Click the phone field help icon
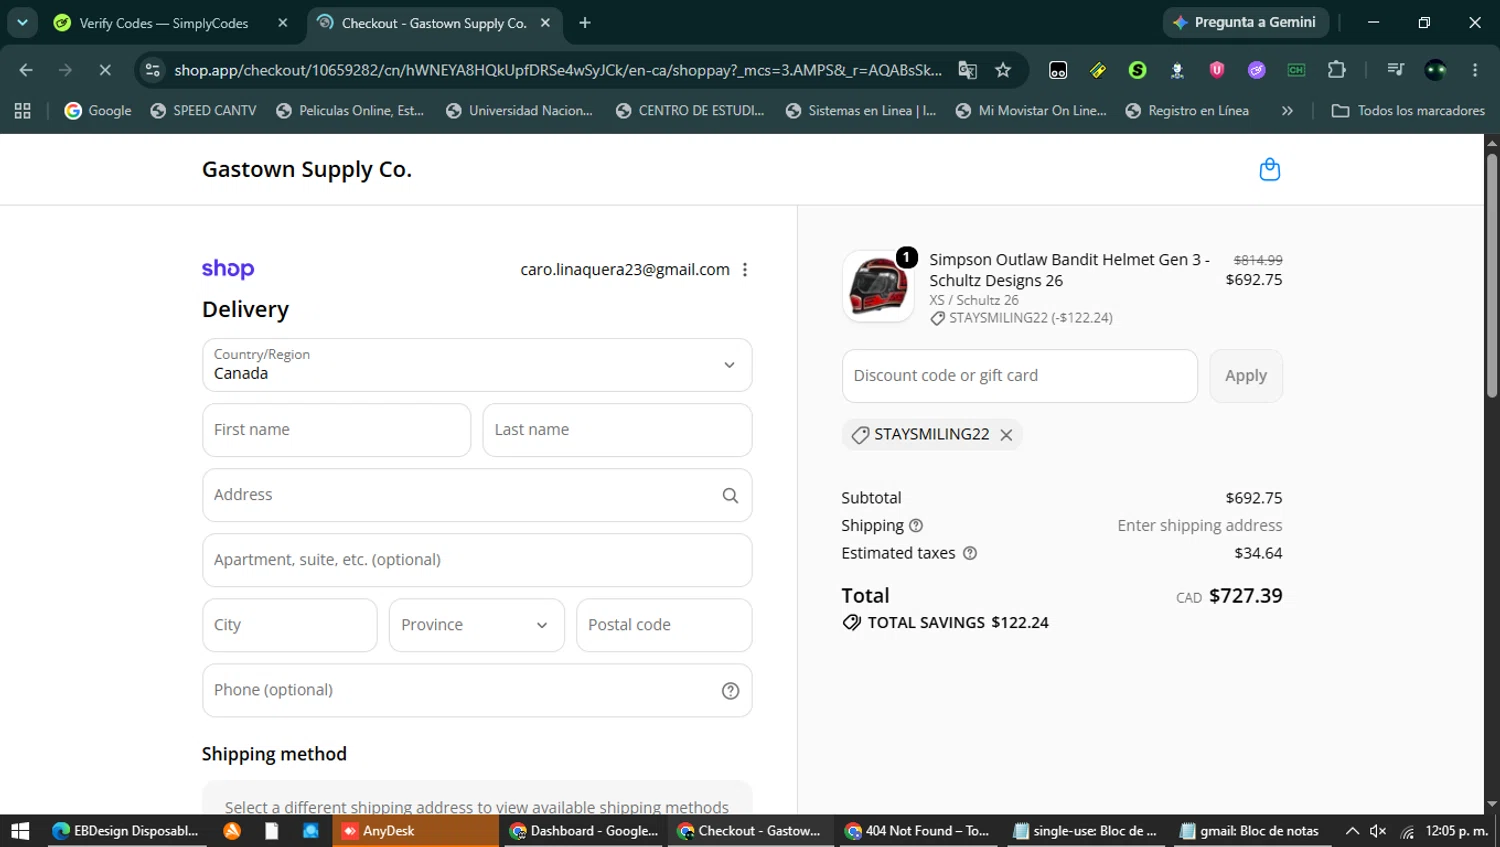 [x=730, y=691]
